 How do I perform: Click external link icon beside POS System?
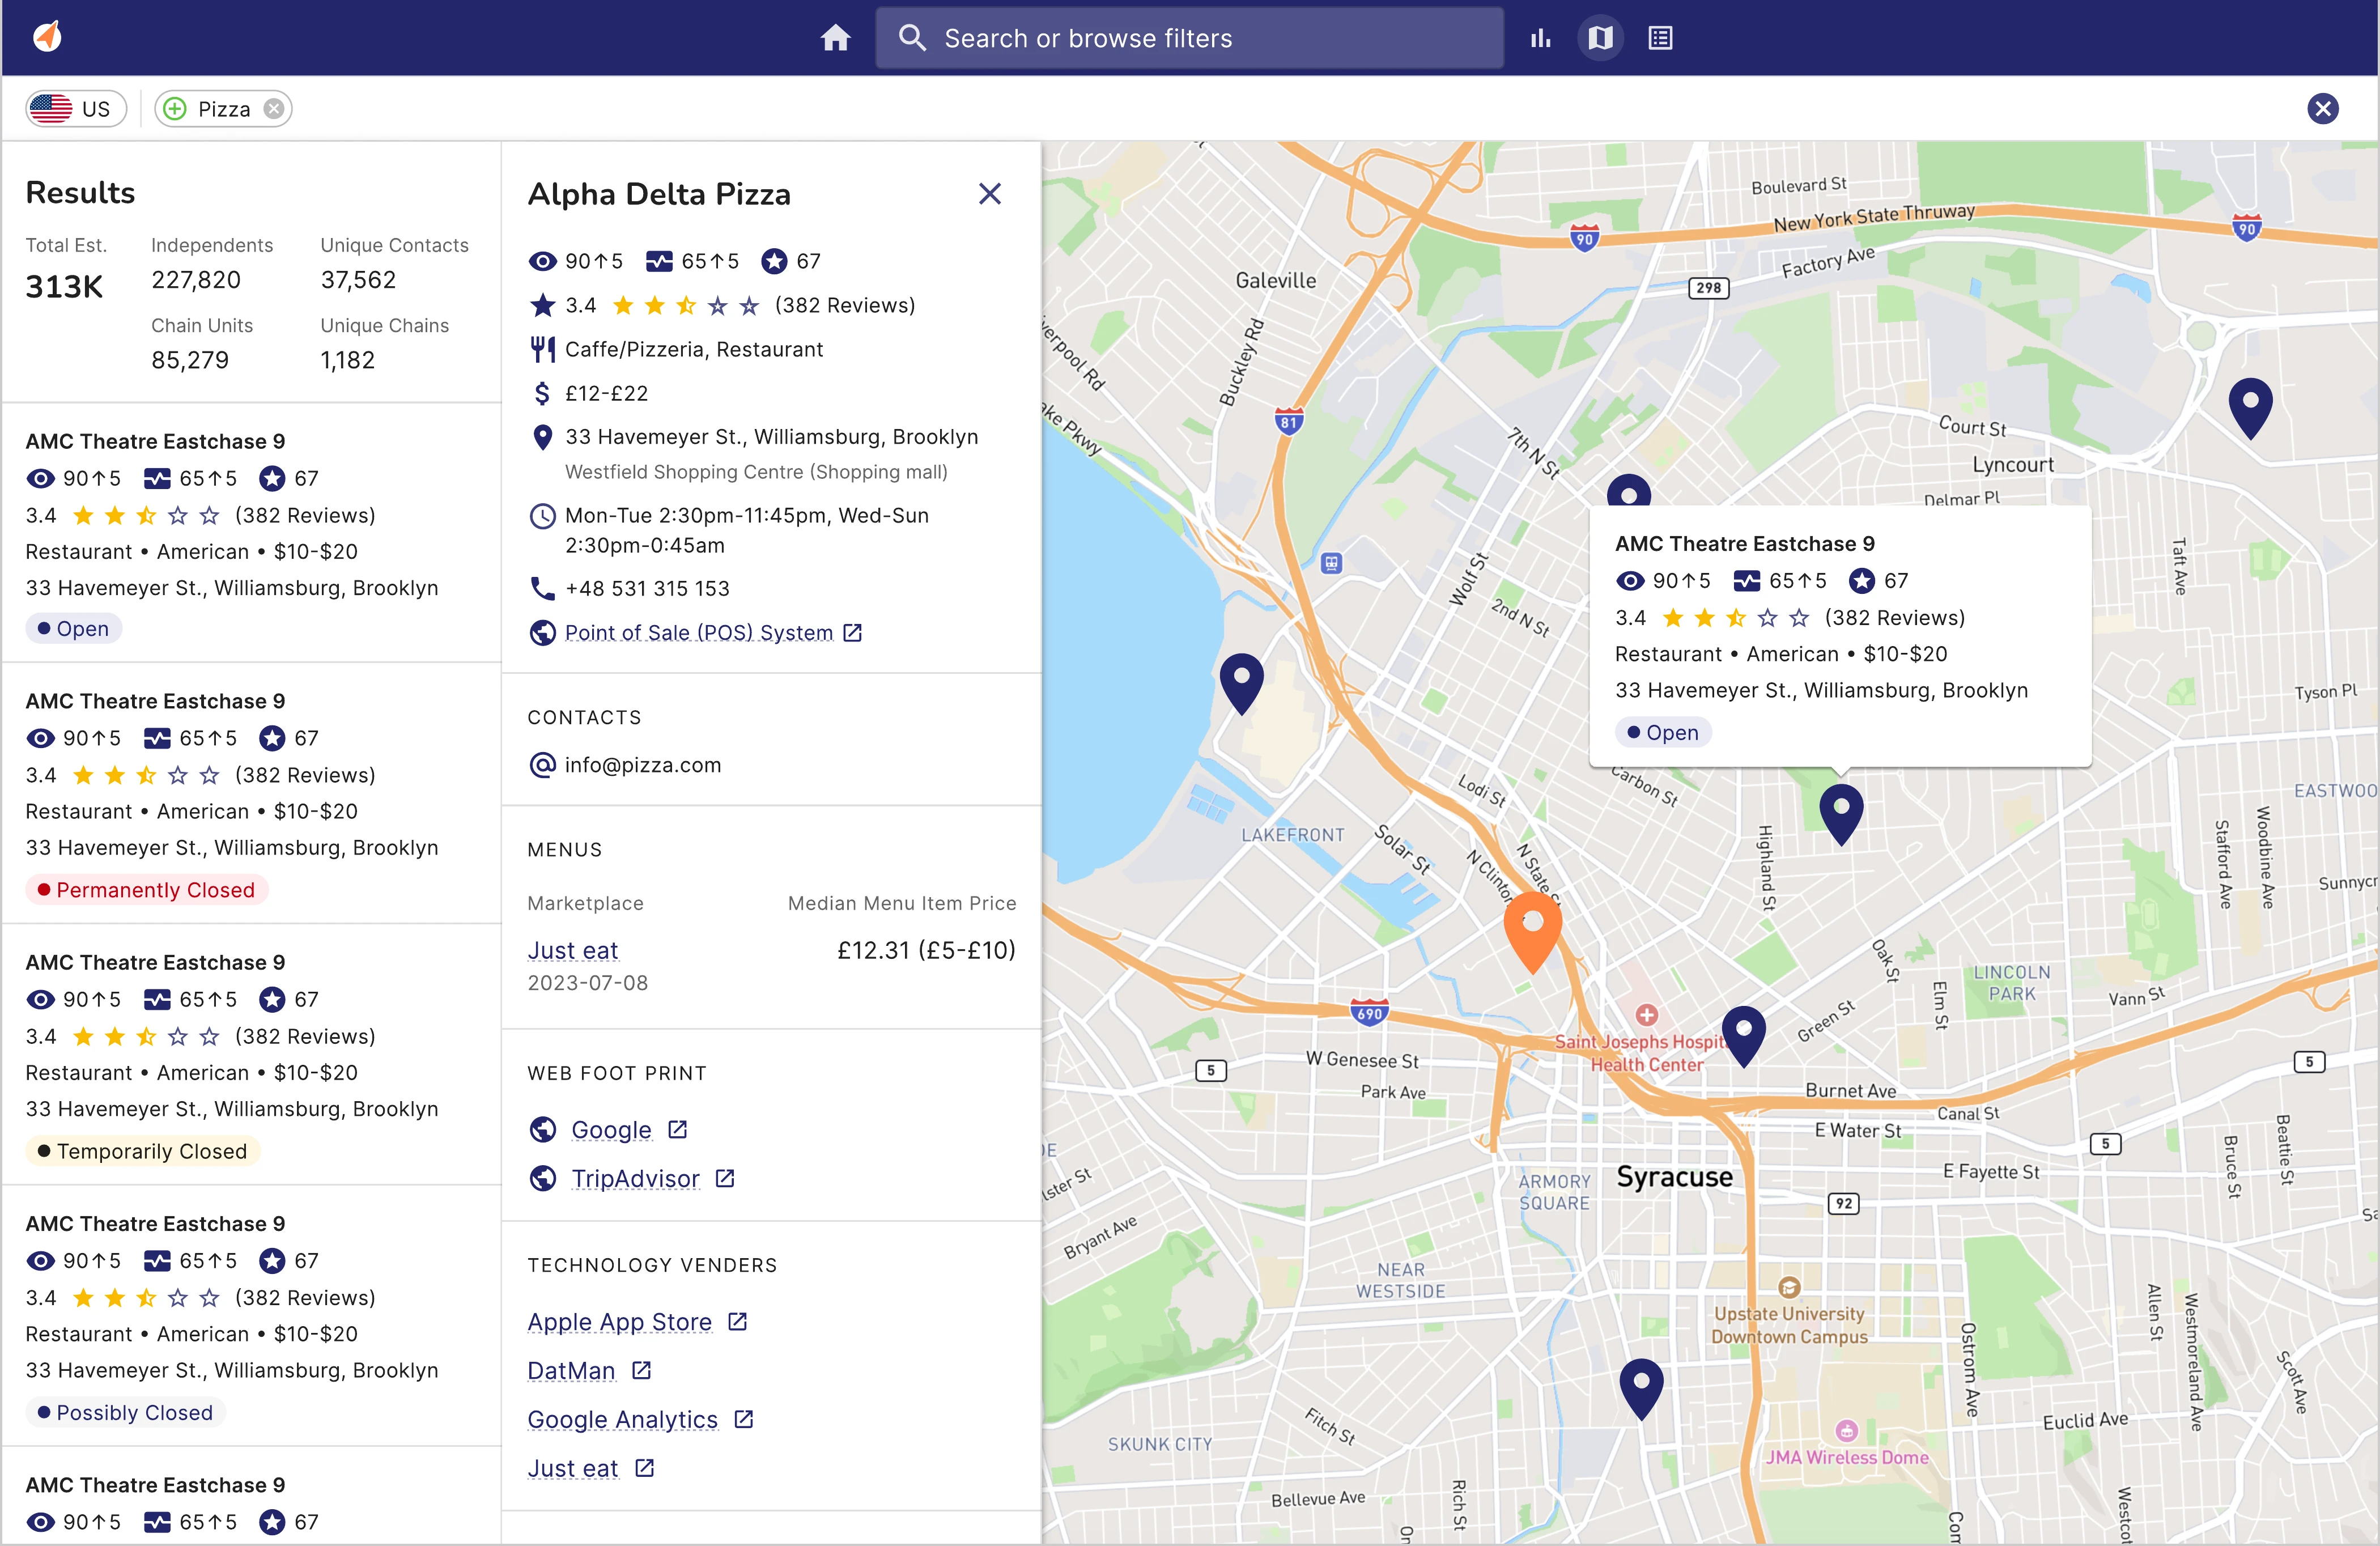853,633
